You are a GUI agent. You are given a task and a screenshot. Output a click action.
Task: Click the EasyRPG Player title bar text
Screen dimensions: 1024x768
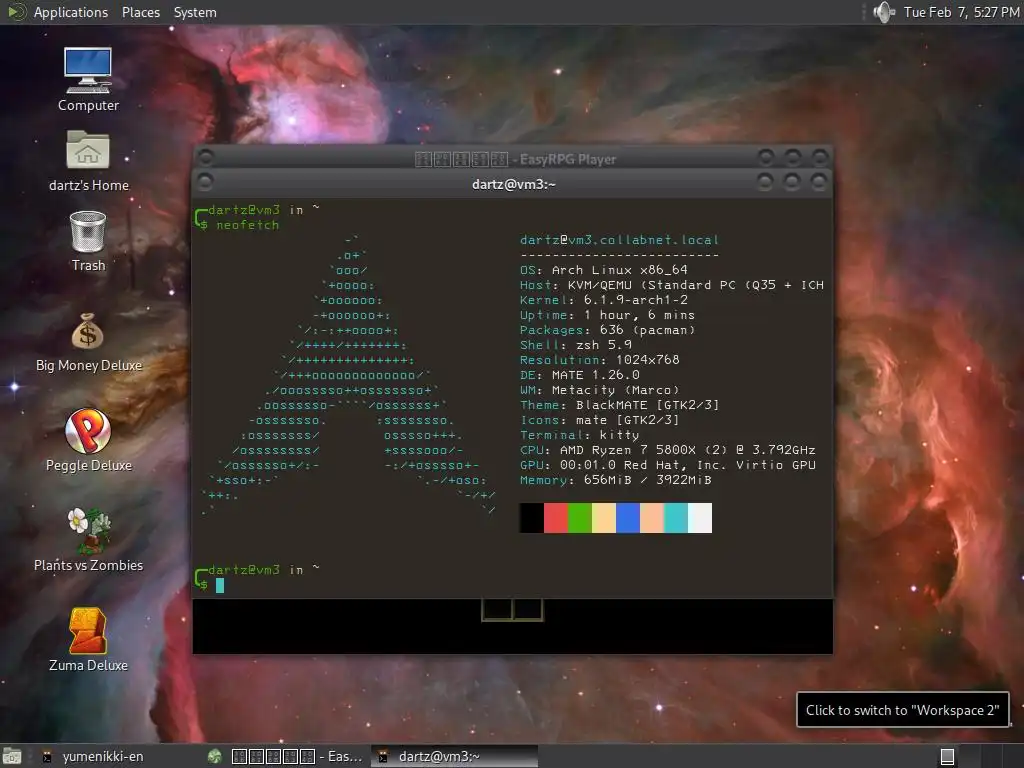pos(515,159)
